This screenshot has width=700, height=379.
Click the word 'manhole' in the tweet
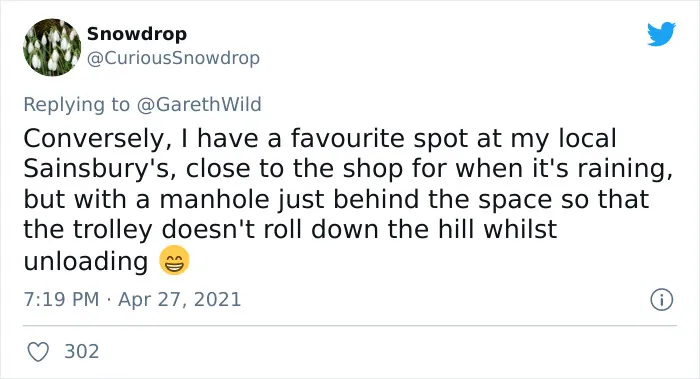pos(215,199)
